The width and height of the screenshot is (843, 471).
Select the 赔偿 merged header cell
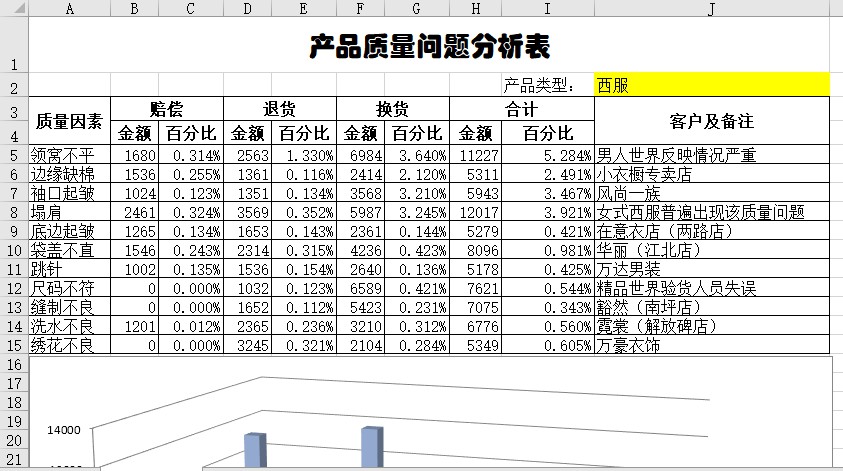point(166,109)
